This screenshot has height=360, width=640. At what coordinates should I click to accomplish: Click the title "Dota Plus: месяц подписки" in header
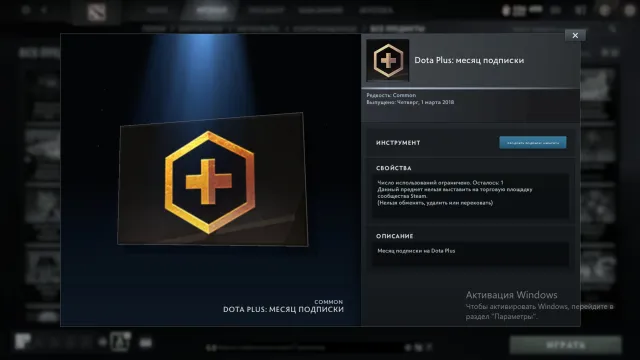[469, 60]
